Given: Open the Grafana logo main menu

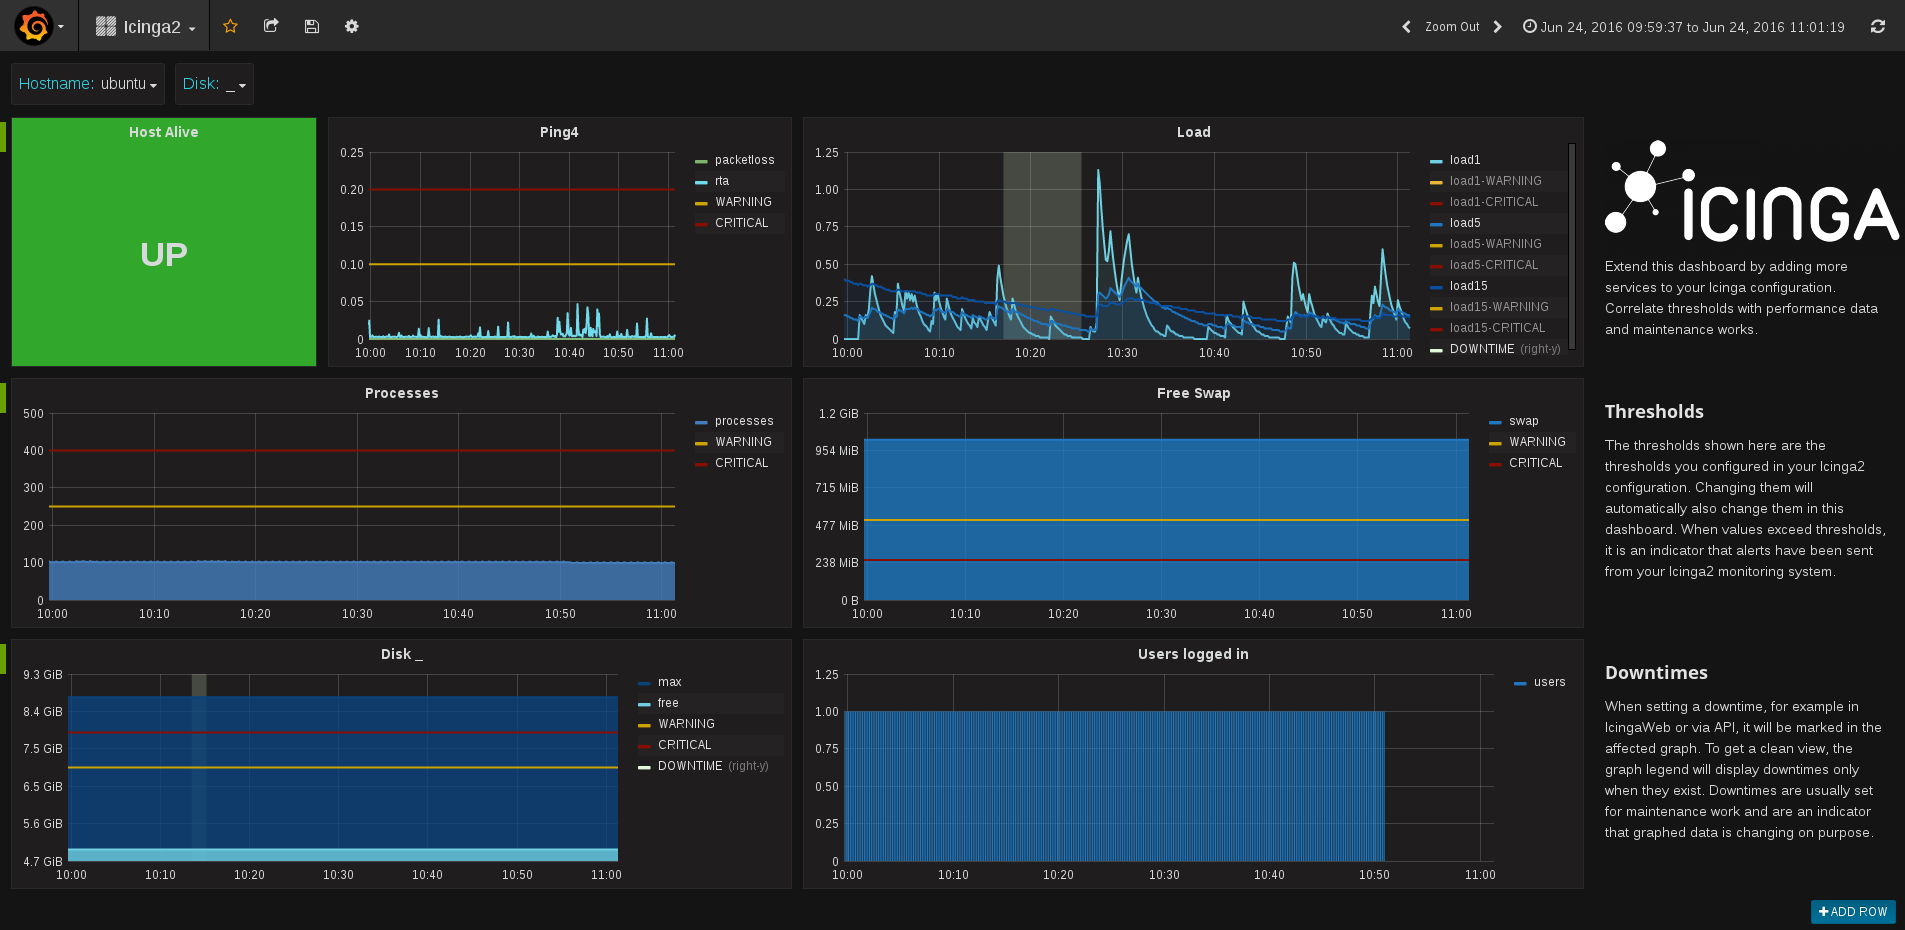Looking at the screenshot, I should tap(40, 26).
